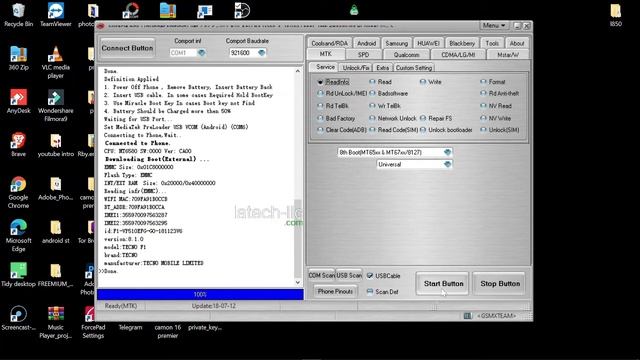Click the COM Scan button
Screen dimensions: 640x360
[x=321, y=276]
